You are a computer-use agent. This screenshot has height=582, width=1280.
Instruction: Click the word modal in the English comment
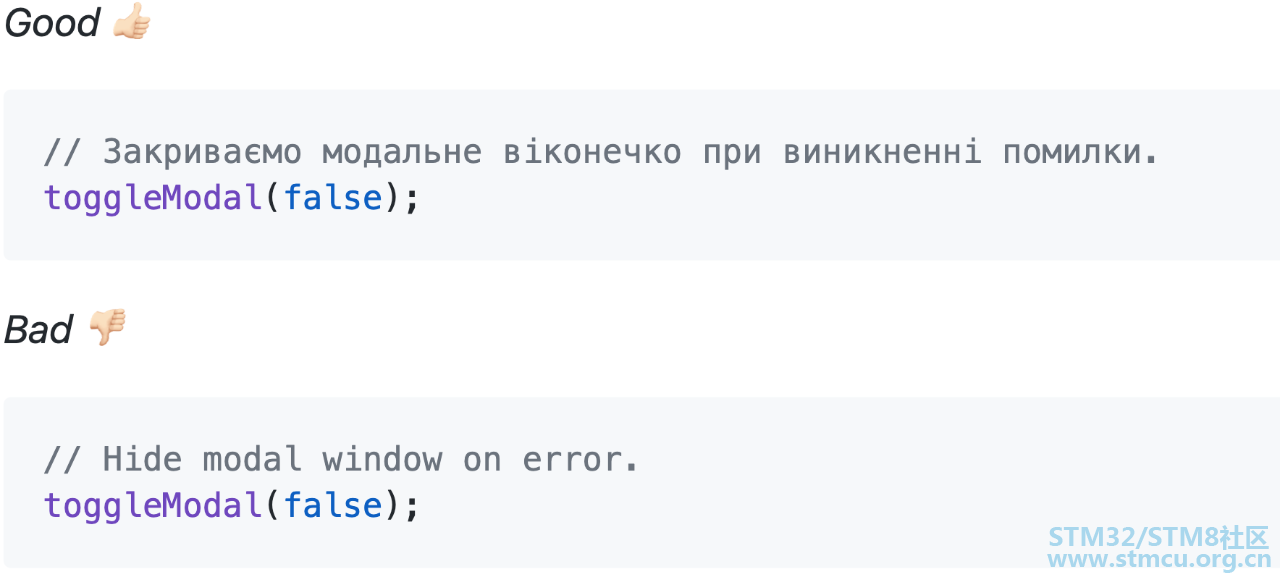point(253,459)
